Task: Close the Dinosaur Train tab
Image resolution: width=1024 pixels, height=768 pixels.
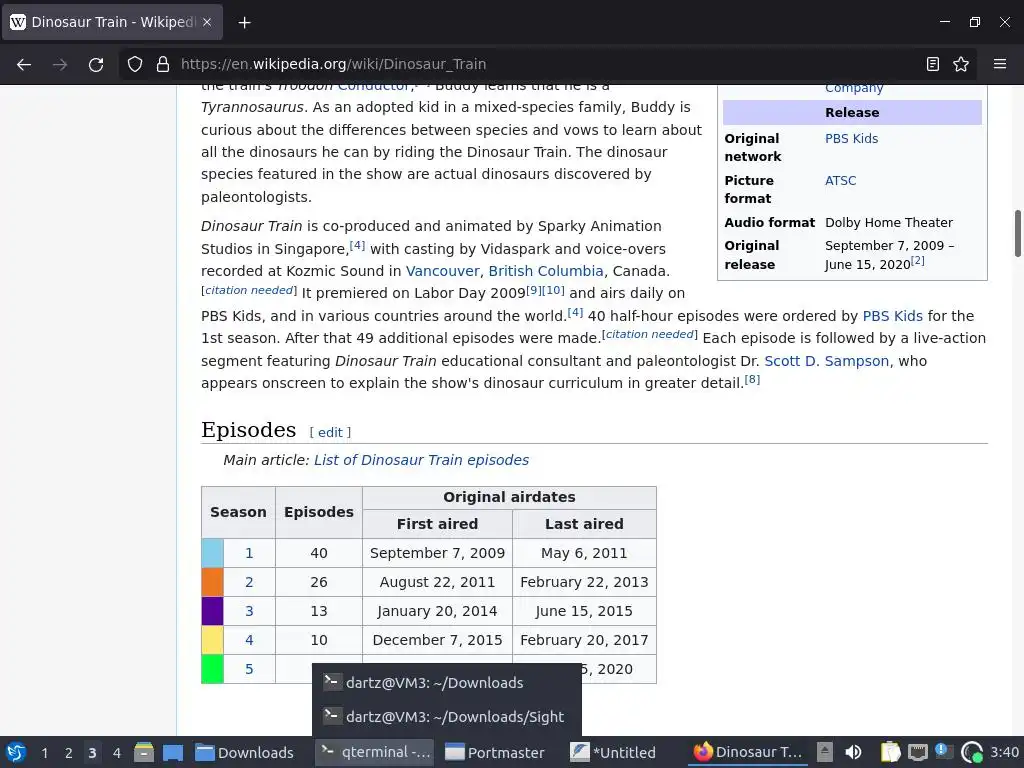Action: point(207,22)
